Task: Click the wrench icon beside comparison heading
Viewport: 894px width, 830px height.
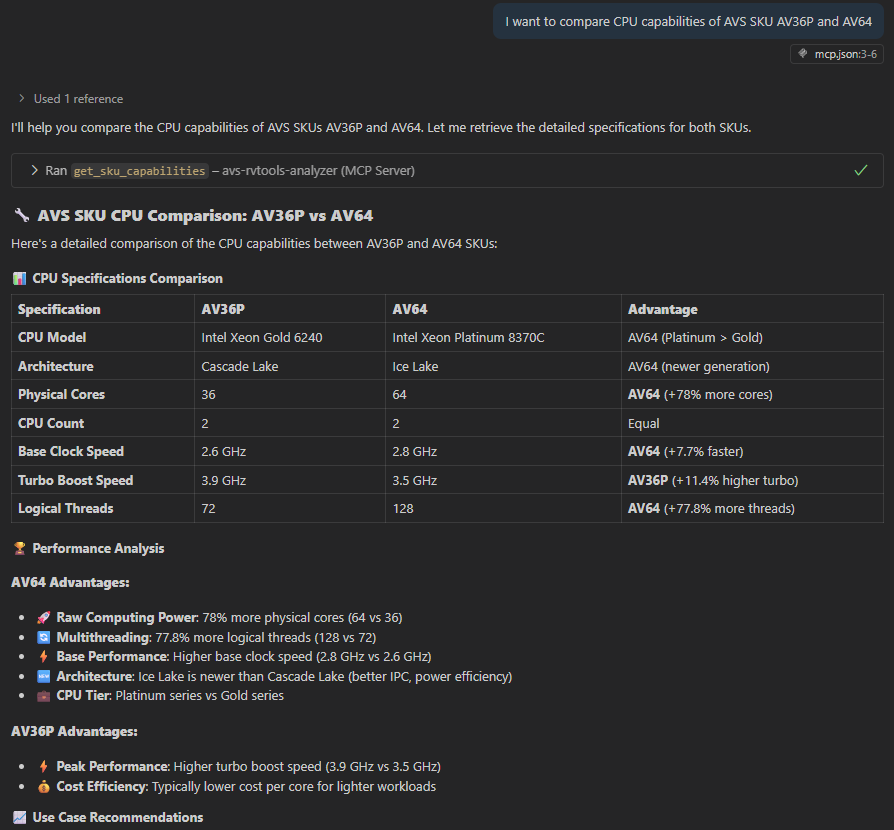Action: [22, 215]
